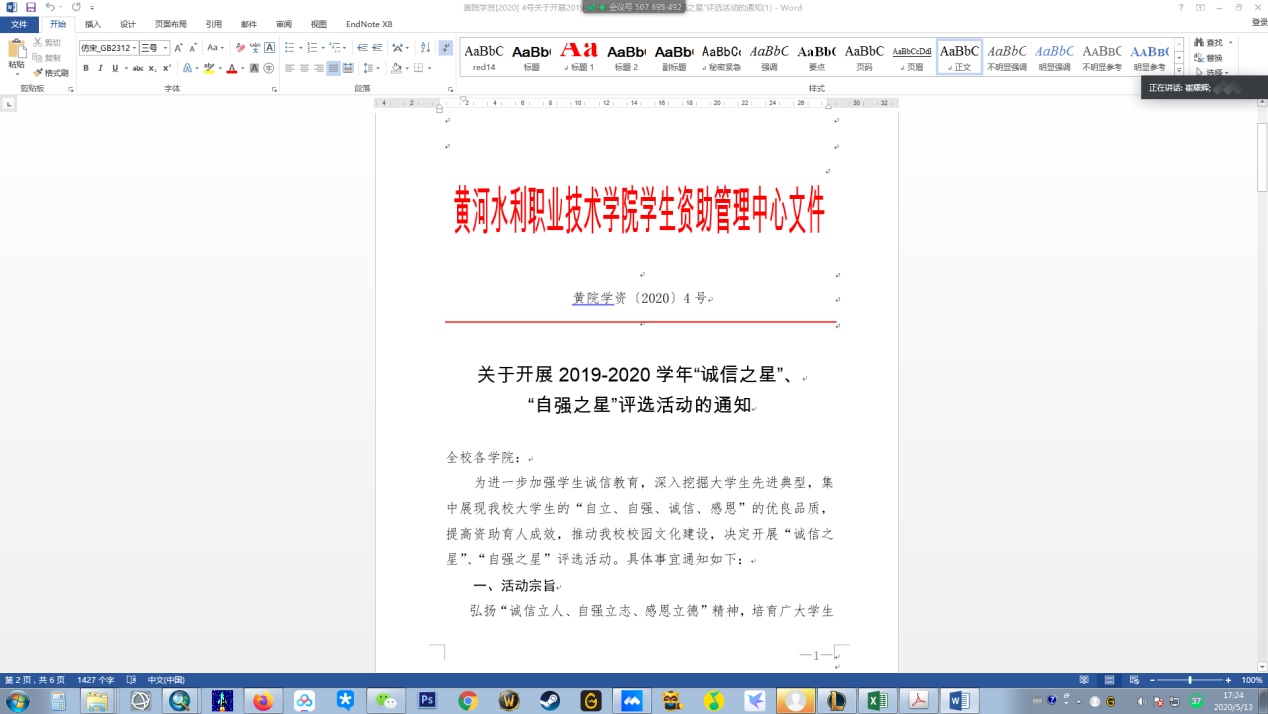Select the Clear Formatting eraser icon
This screenshot has width=1268, height=714.
[x=240, y=48]
